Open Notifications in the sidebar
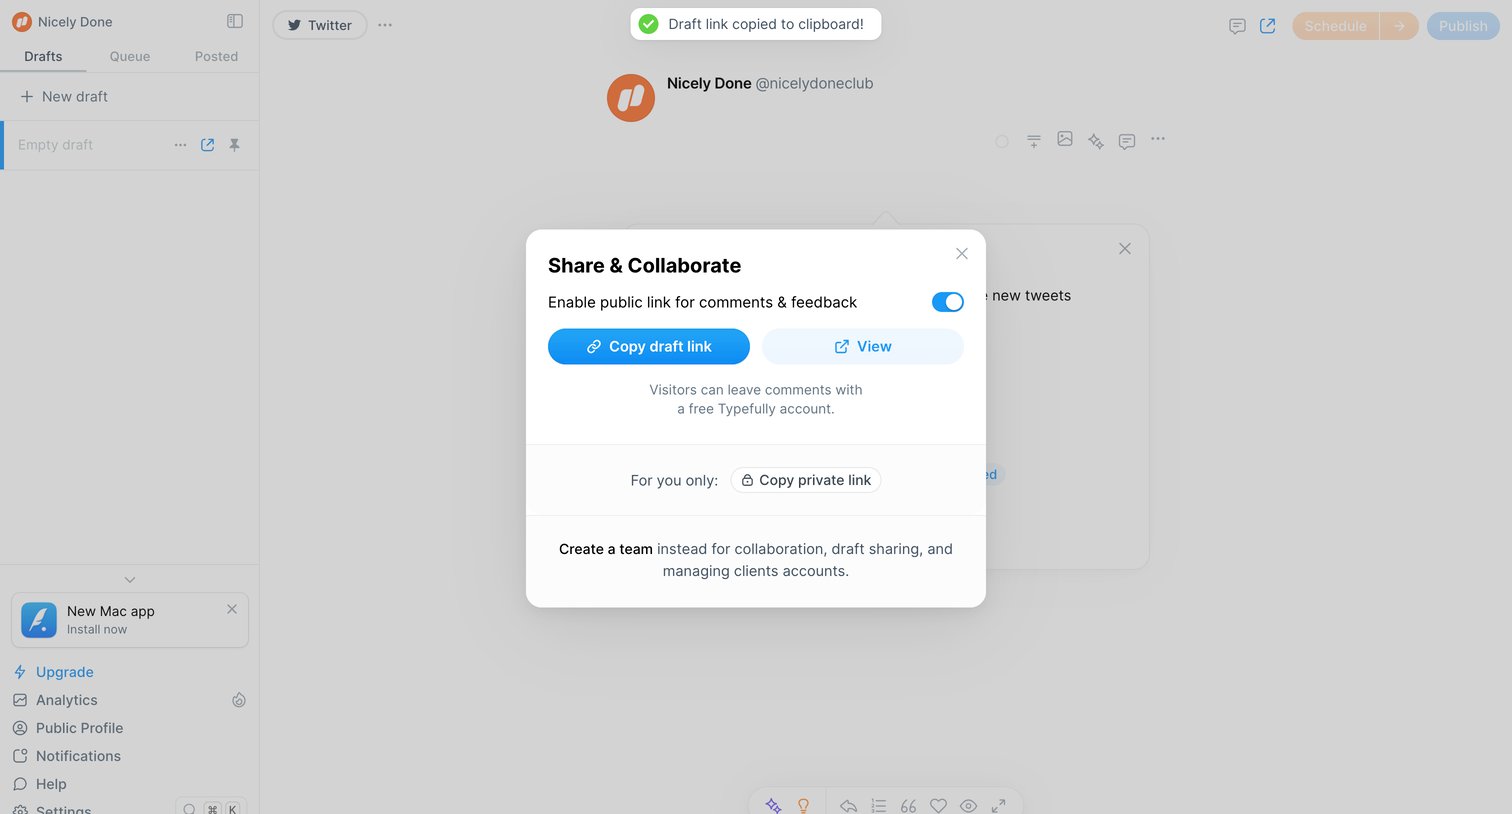Viewport: 1512px width, 814px height. point(67,756)
